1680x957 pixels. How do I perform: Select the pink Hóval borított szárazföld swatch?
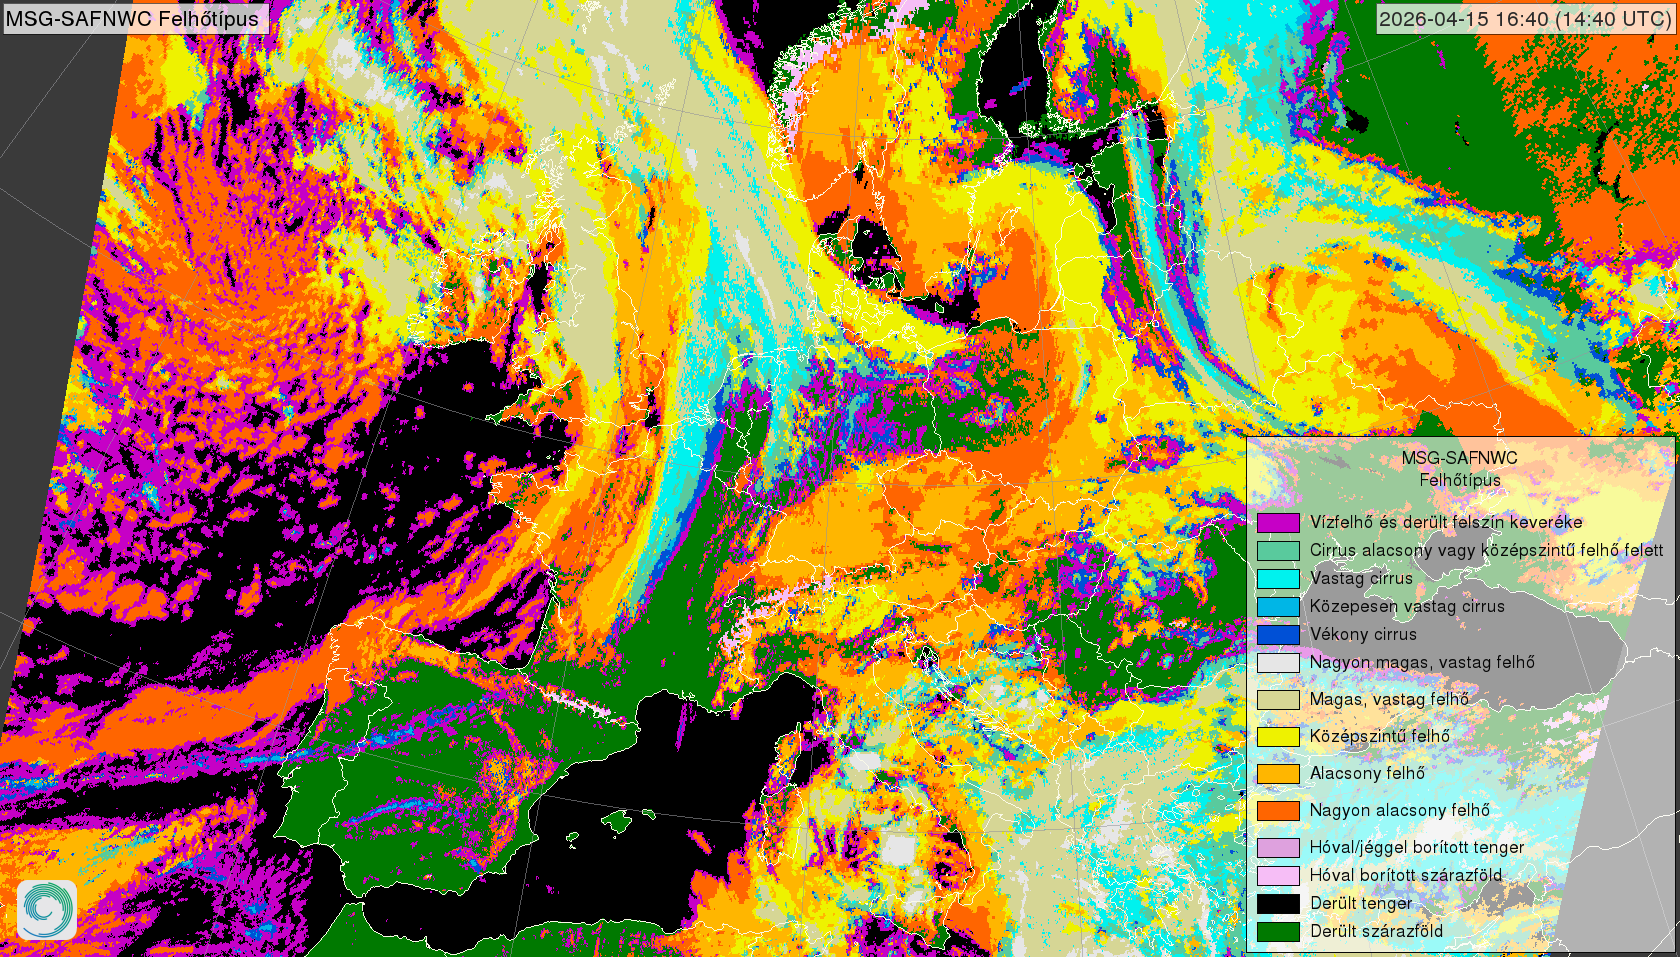(x=1278, y=876)
